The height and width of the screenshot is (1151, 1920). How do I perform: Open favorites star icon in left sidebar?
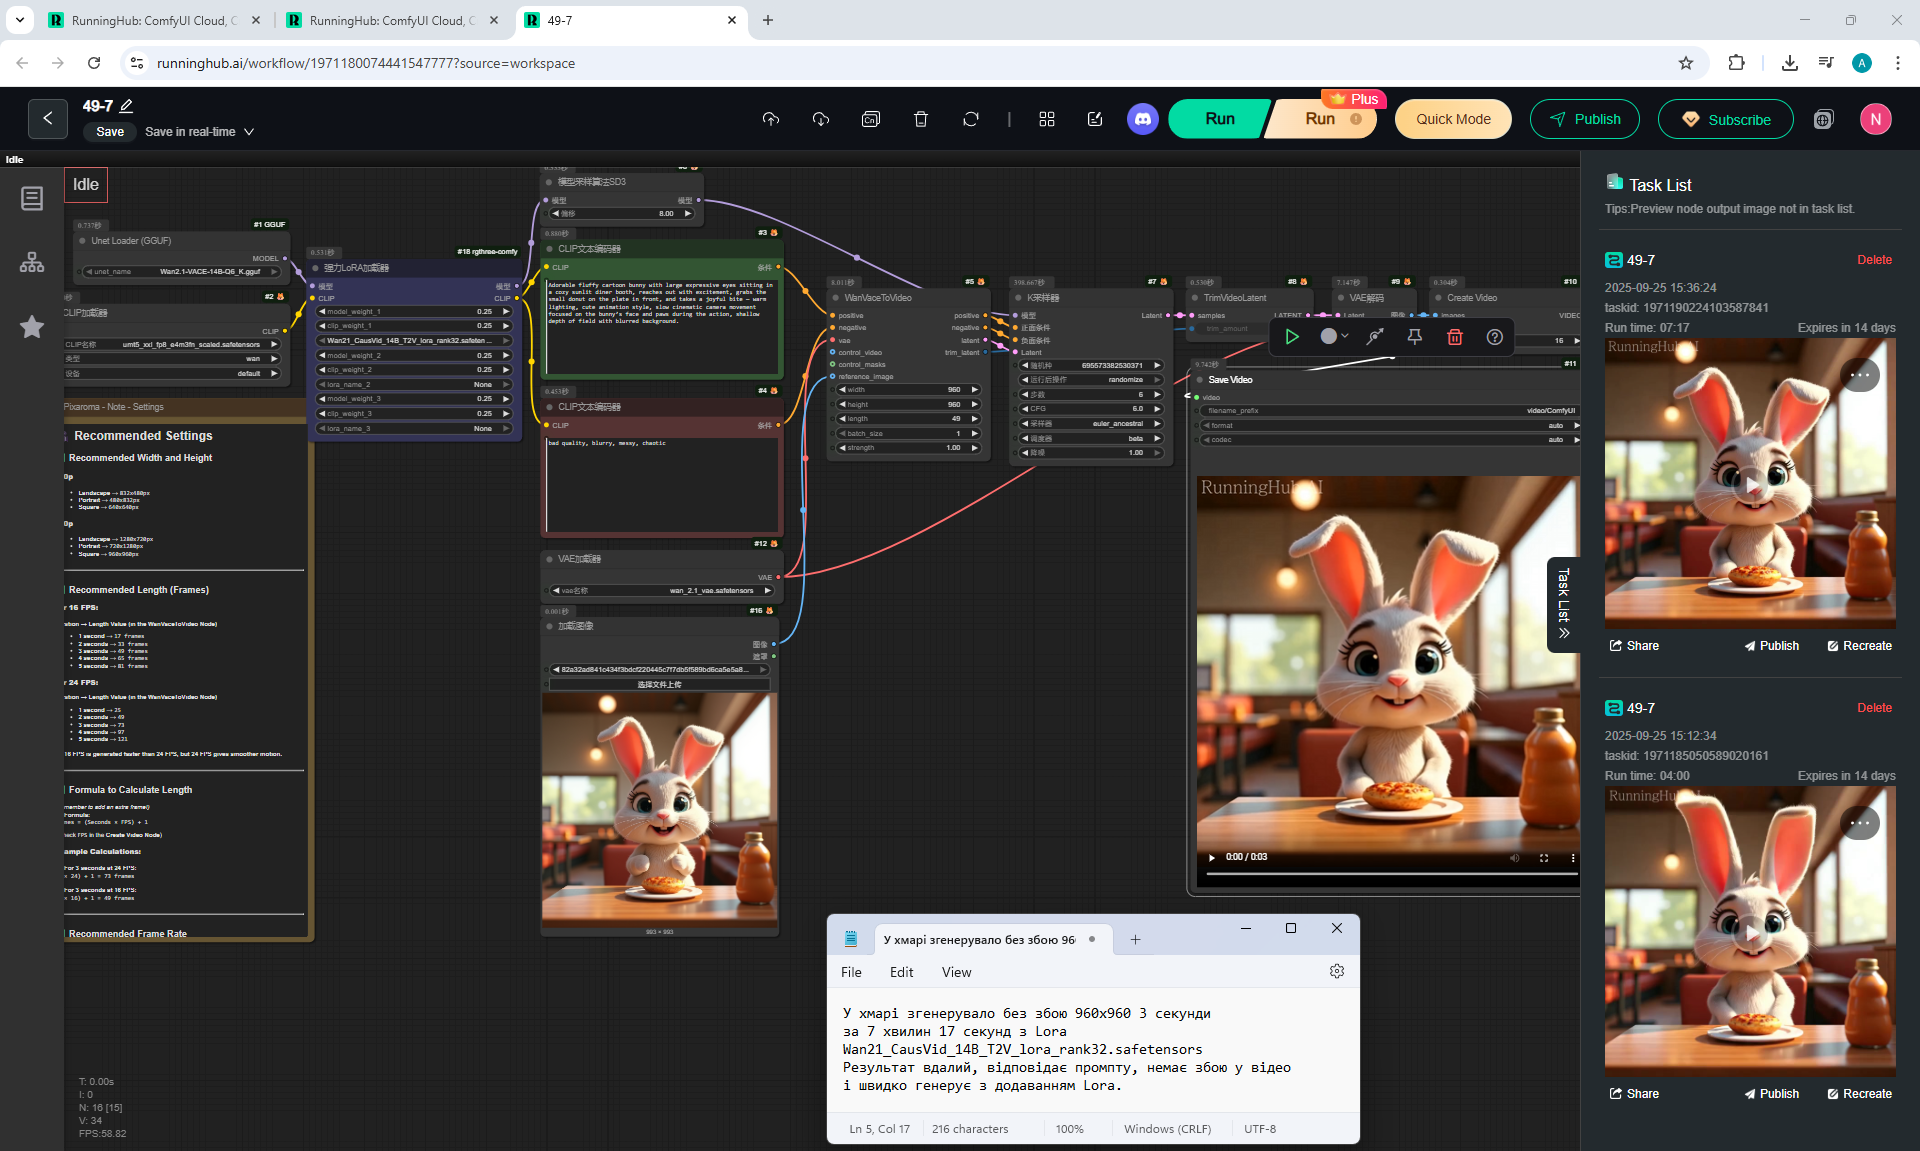pos(32,327)
